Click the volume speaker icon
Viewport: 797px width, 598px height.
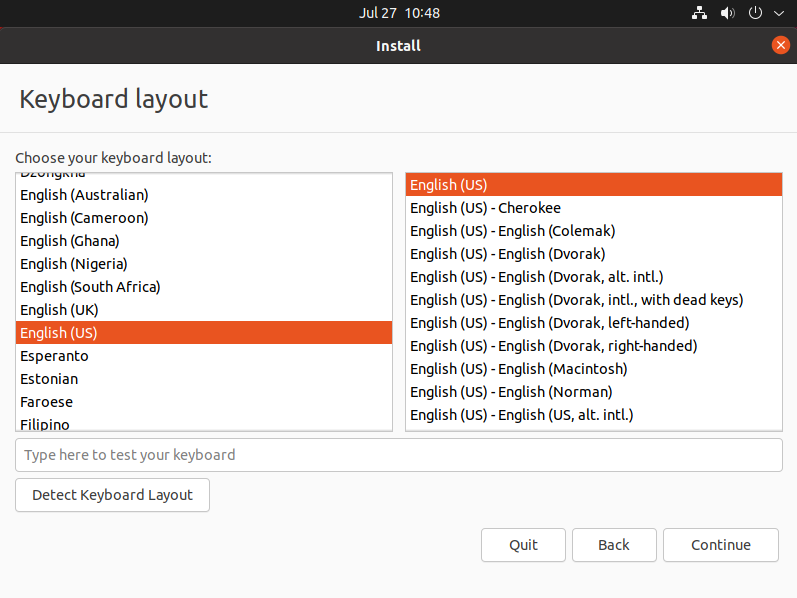tap(727, 13)
